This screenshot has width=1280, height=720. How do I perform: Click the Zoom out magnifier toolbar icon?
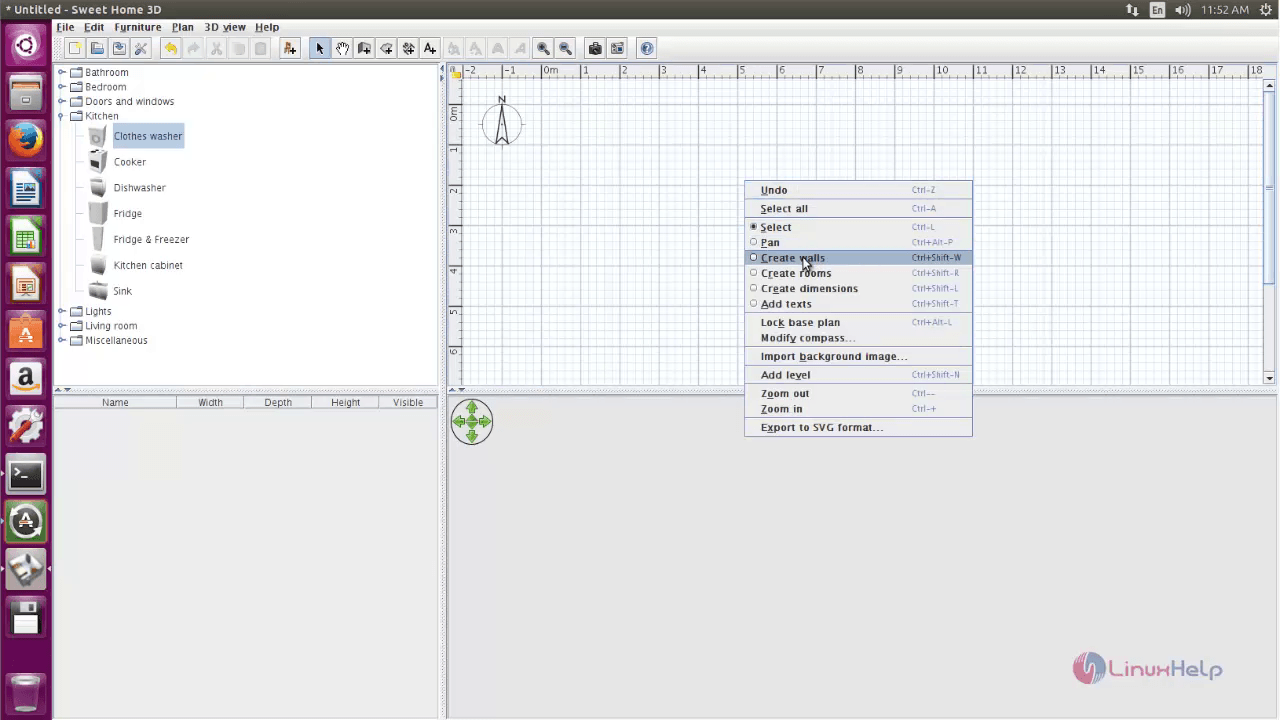(x=565, y=48)
